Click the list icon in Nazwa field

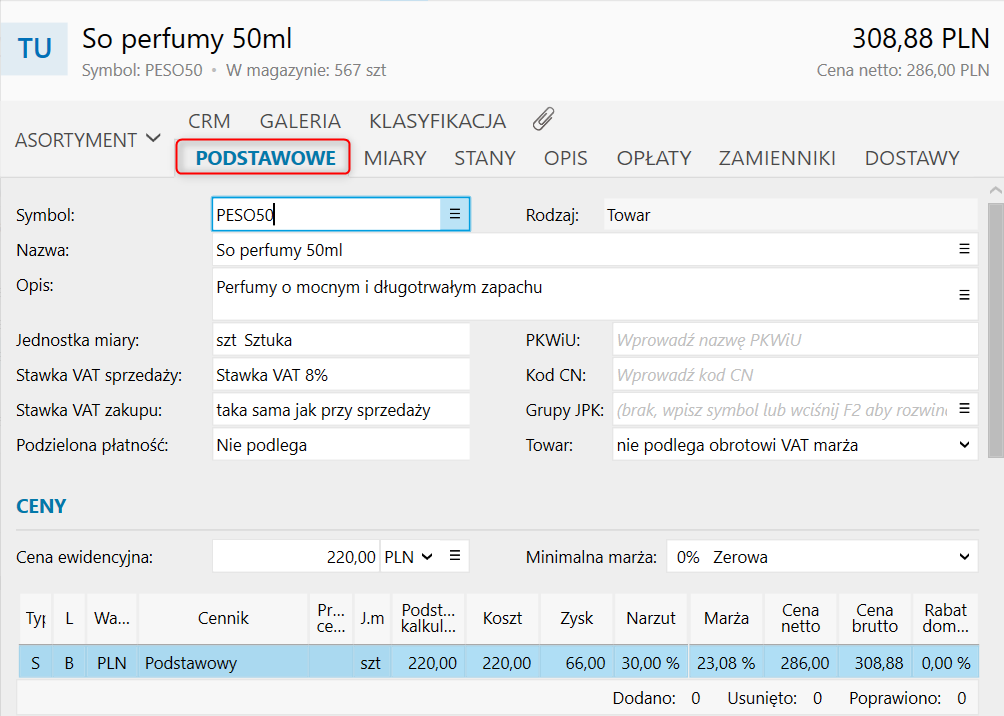coord(964,249)
